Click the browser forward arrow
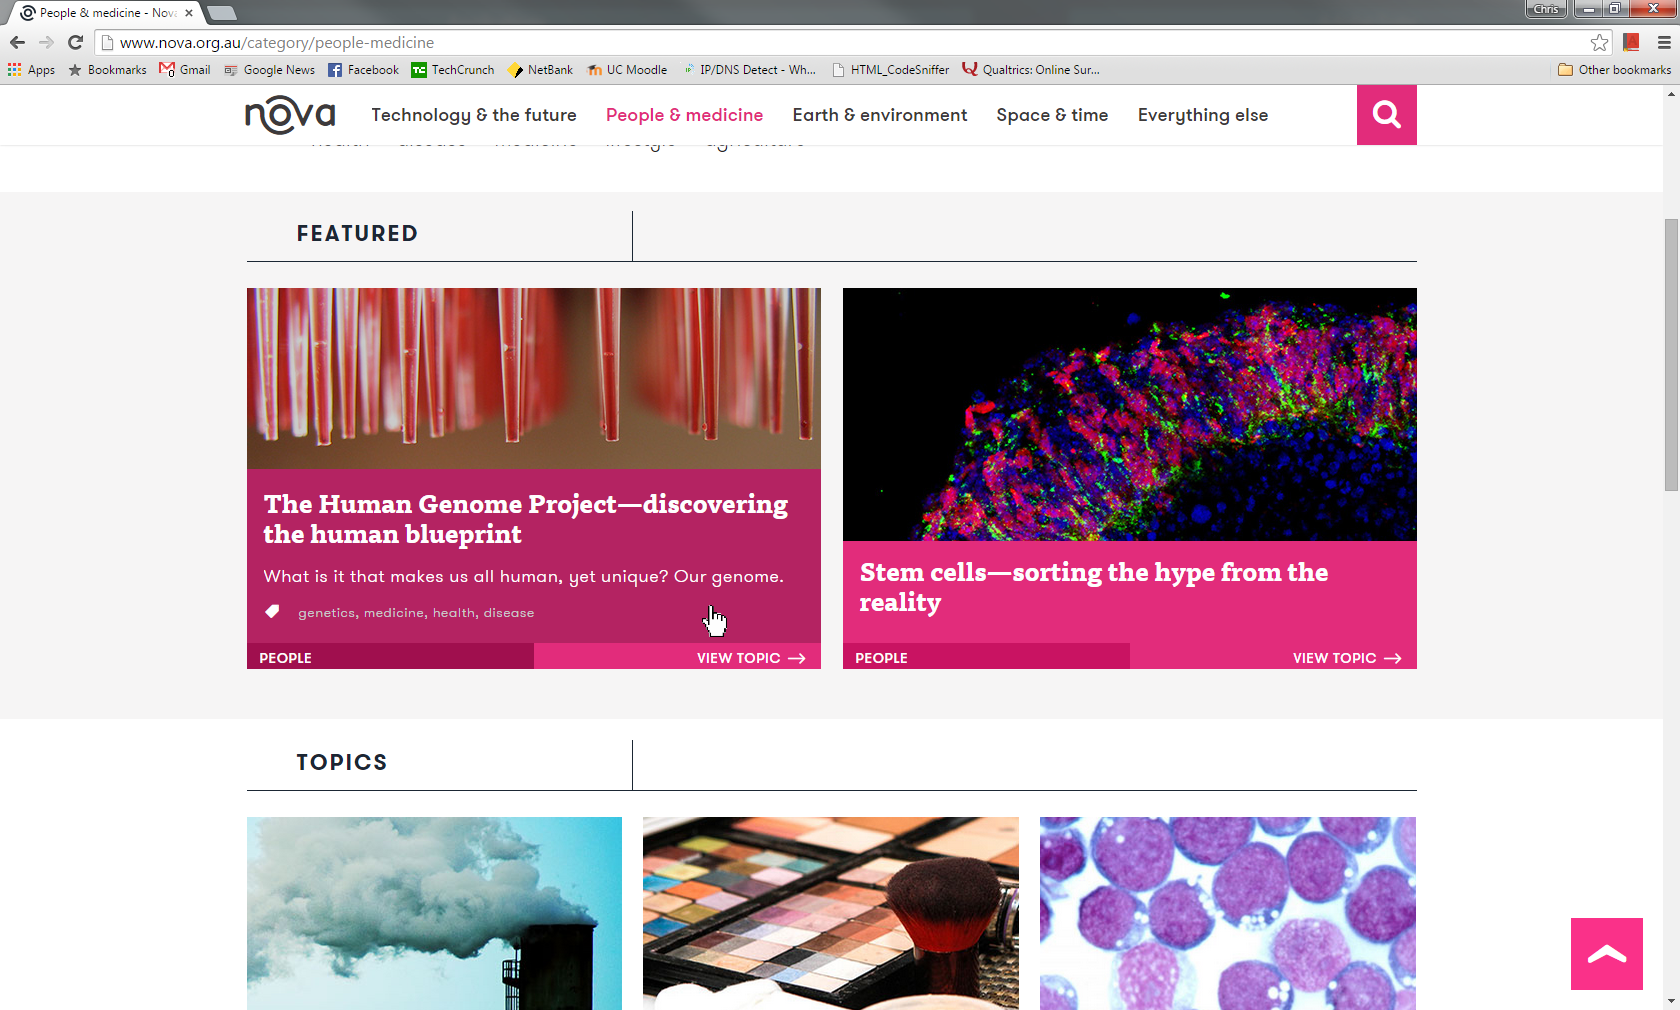This screenshot has height=1010, width=1680. click(46, 42)
